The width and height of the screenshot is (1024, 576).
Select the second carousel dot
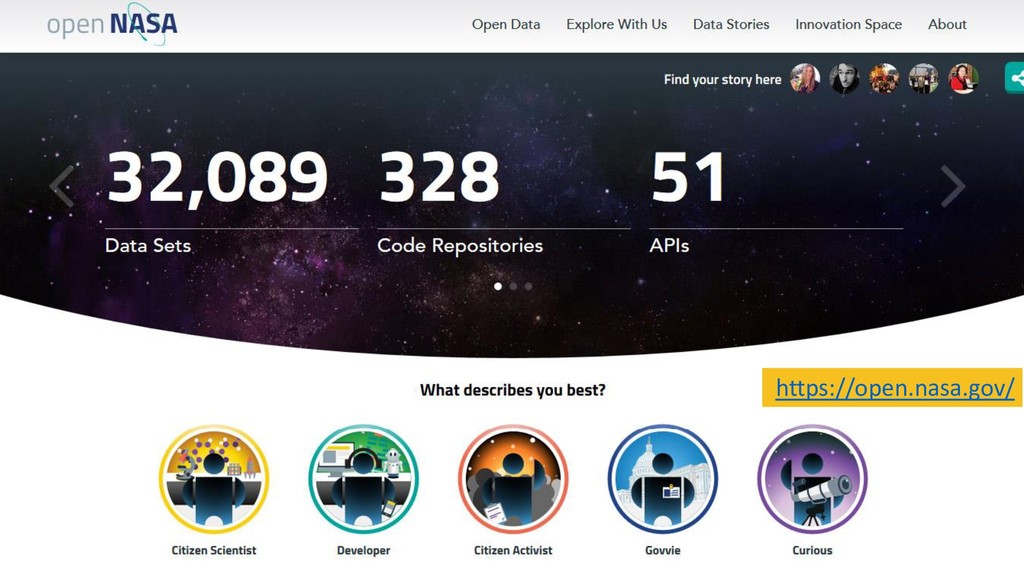pos(513,286)
